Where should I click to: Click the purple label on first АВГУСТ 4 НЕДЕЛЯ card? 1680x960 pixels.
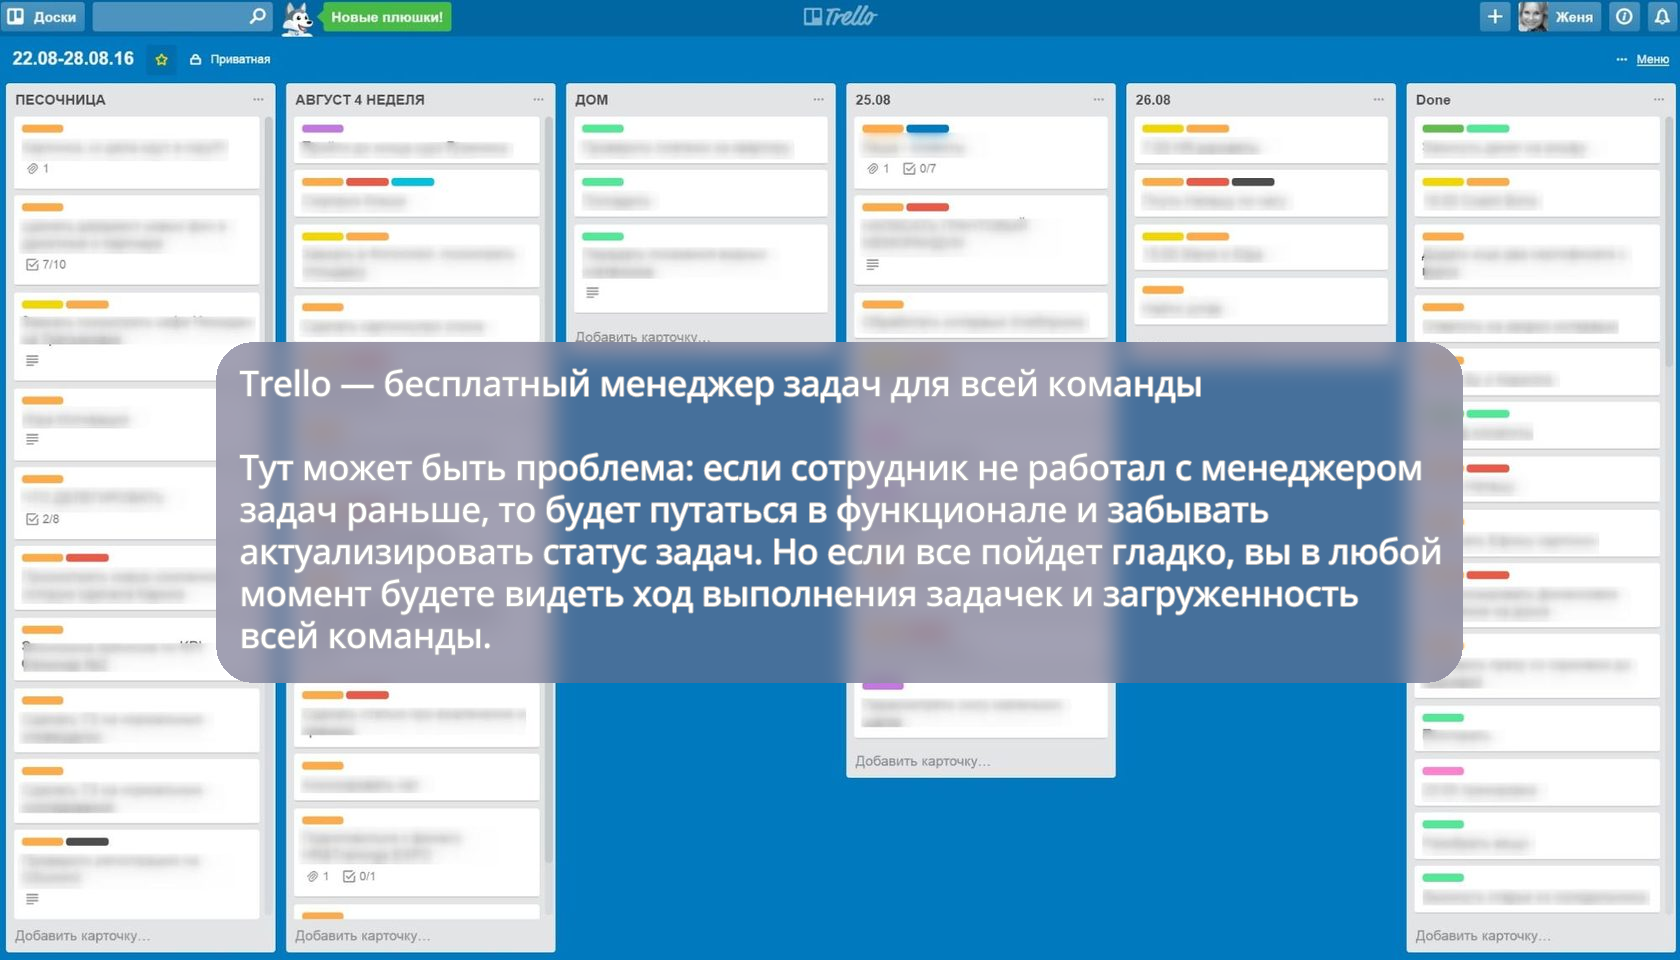click(322, 129)
